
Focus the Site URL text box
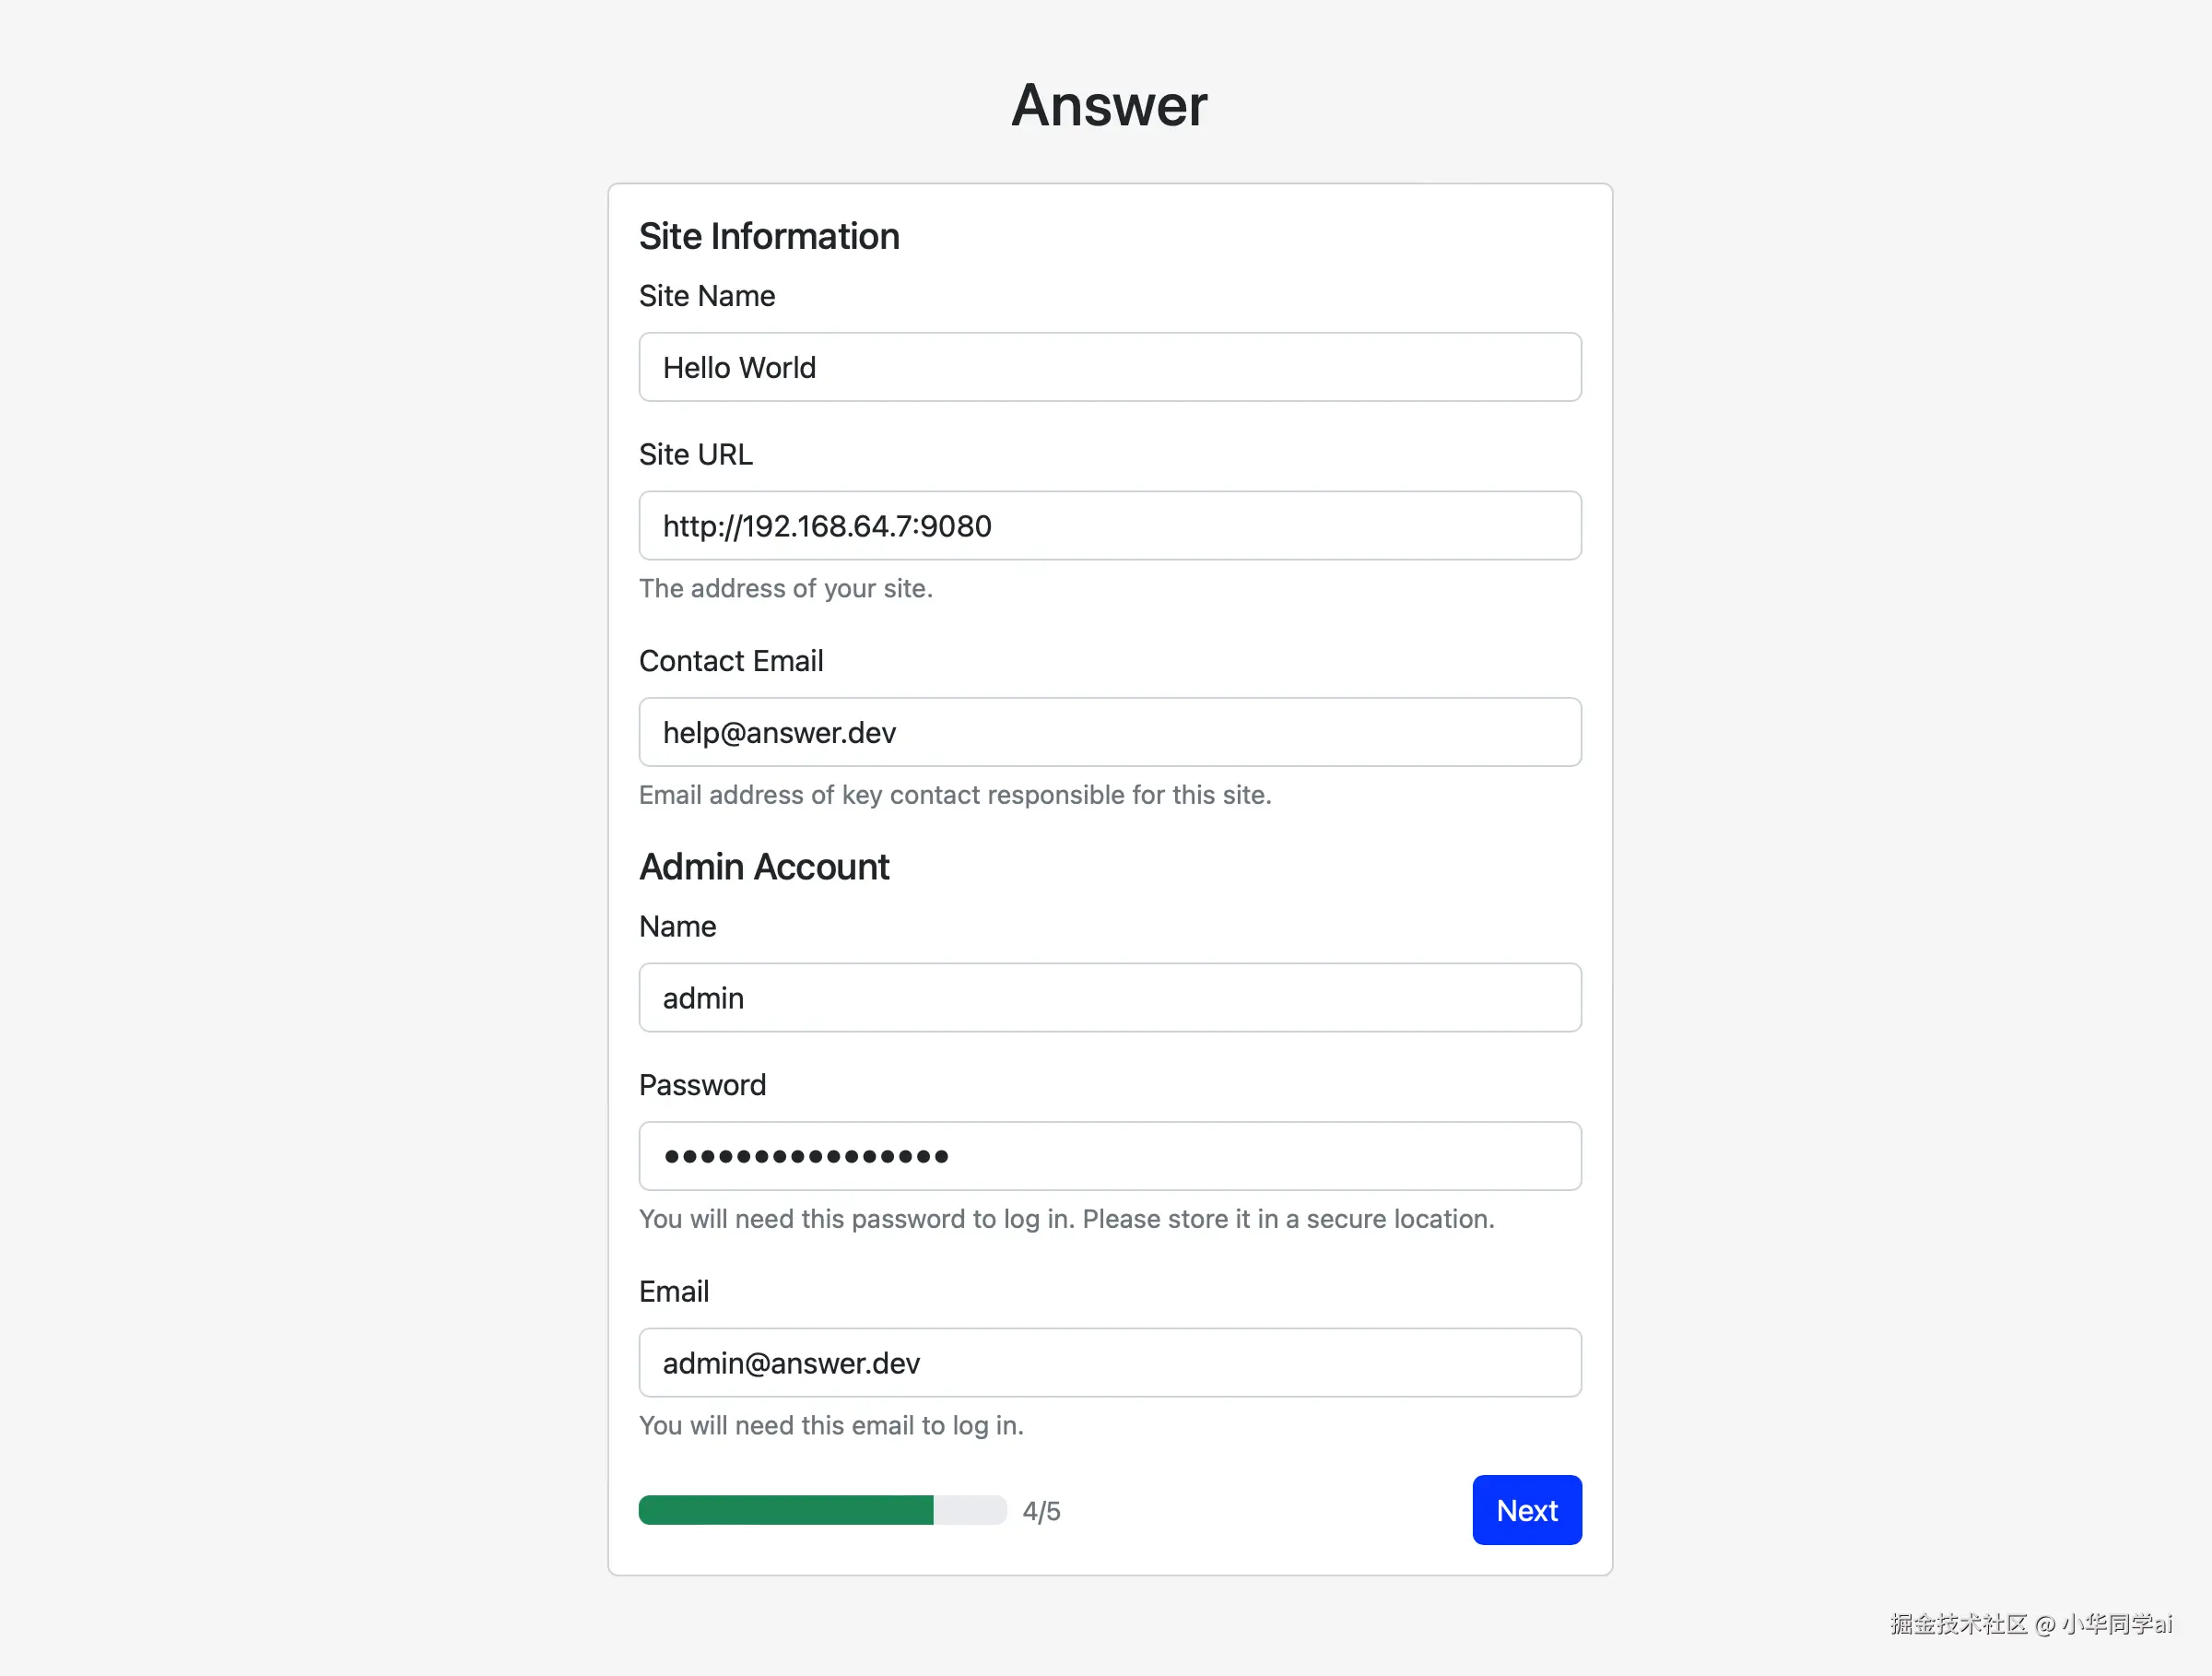point(1110,525)
